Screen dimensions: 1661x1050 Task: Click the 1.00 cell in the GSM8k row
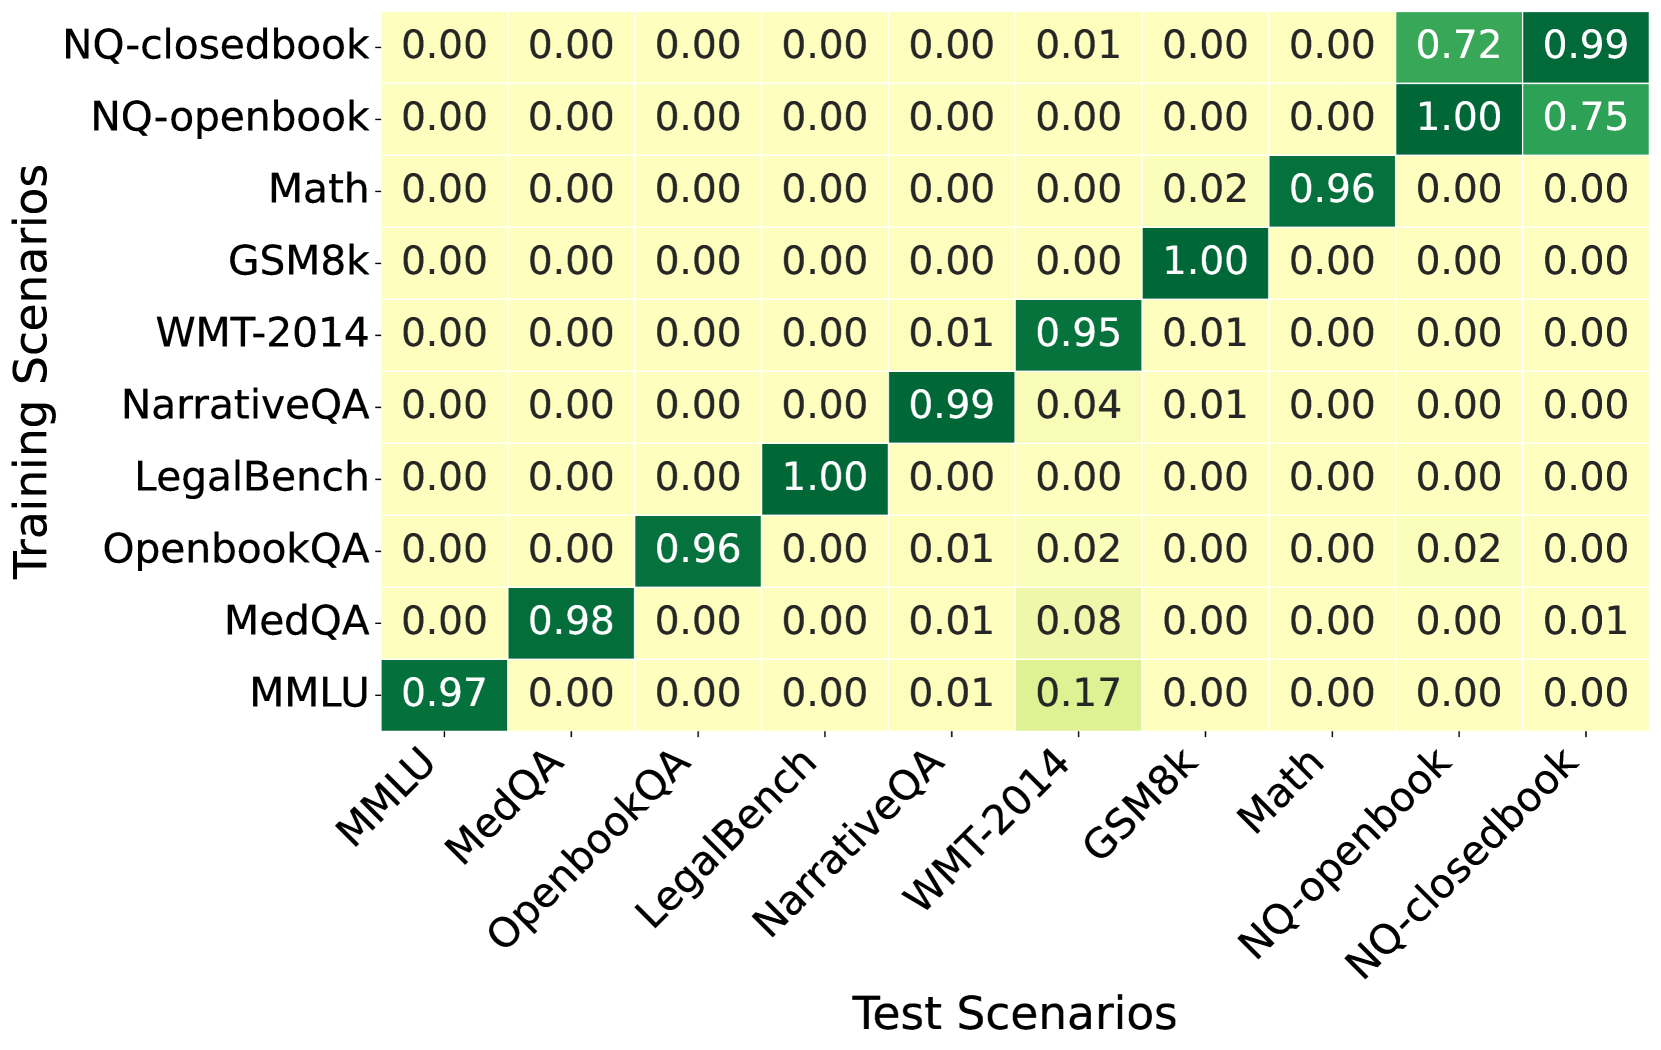point(1206,262)
